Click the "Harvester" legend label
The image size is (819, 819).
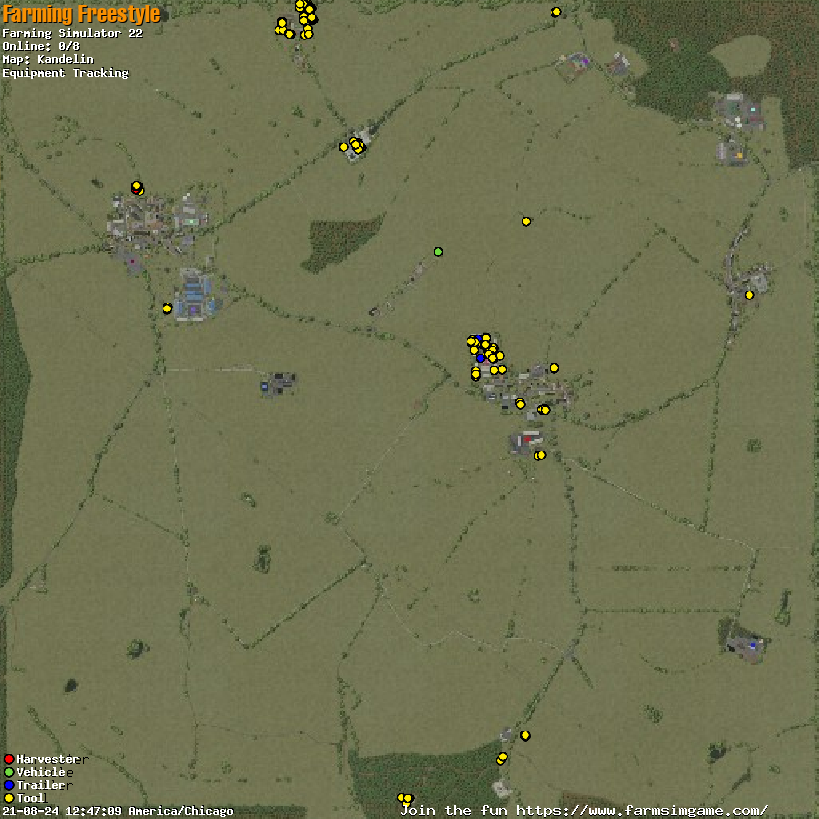[x=47, y=759]
